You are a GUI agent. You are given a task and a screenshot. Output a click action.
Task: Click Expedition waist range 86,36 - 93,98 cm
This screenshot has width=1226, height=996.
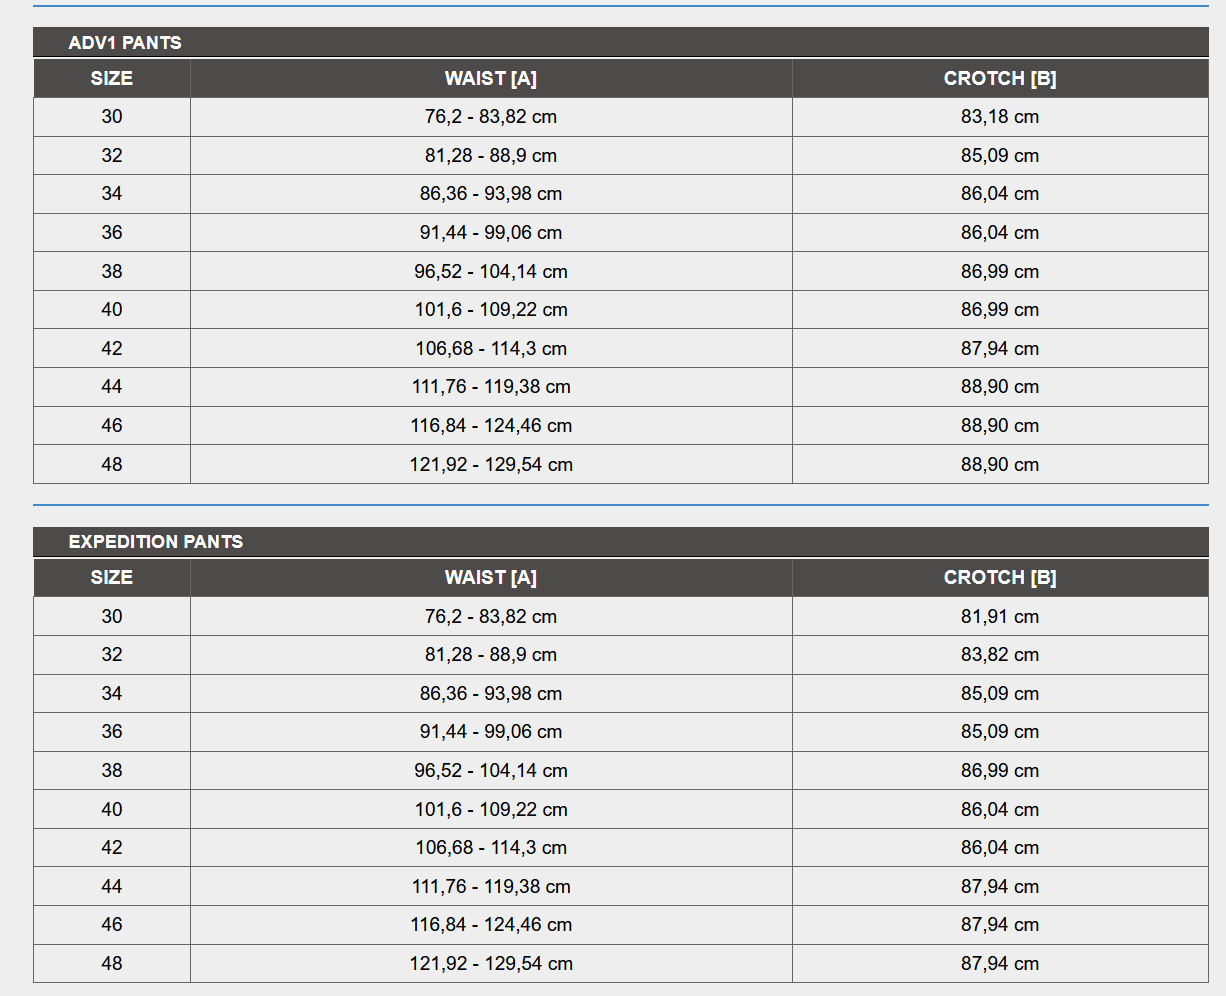491,693
